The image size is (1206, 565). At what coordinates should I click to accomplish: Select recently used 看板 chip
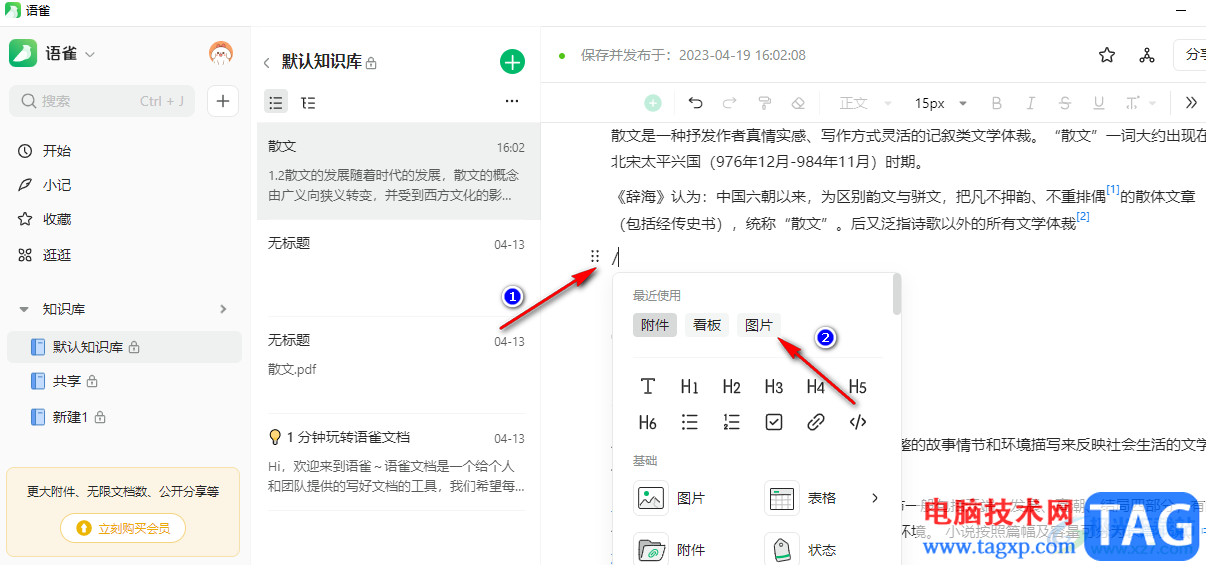707,325
